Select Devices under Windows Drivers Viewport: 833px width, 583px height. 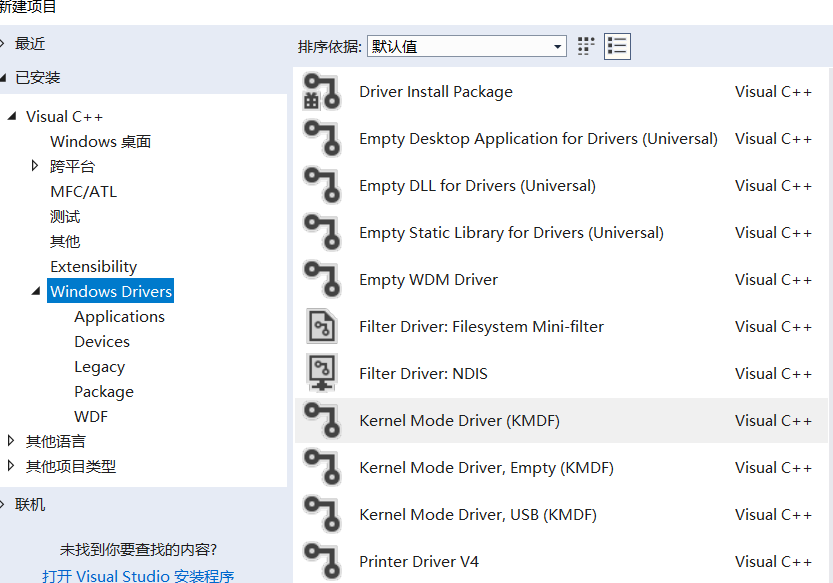coord(102,341)
